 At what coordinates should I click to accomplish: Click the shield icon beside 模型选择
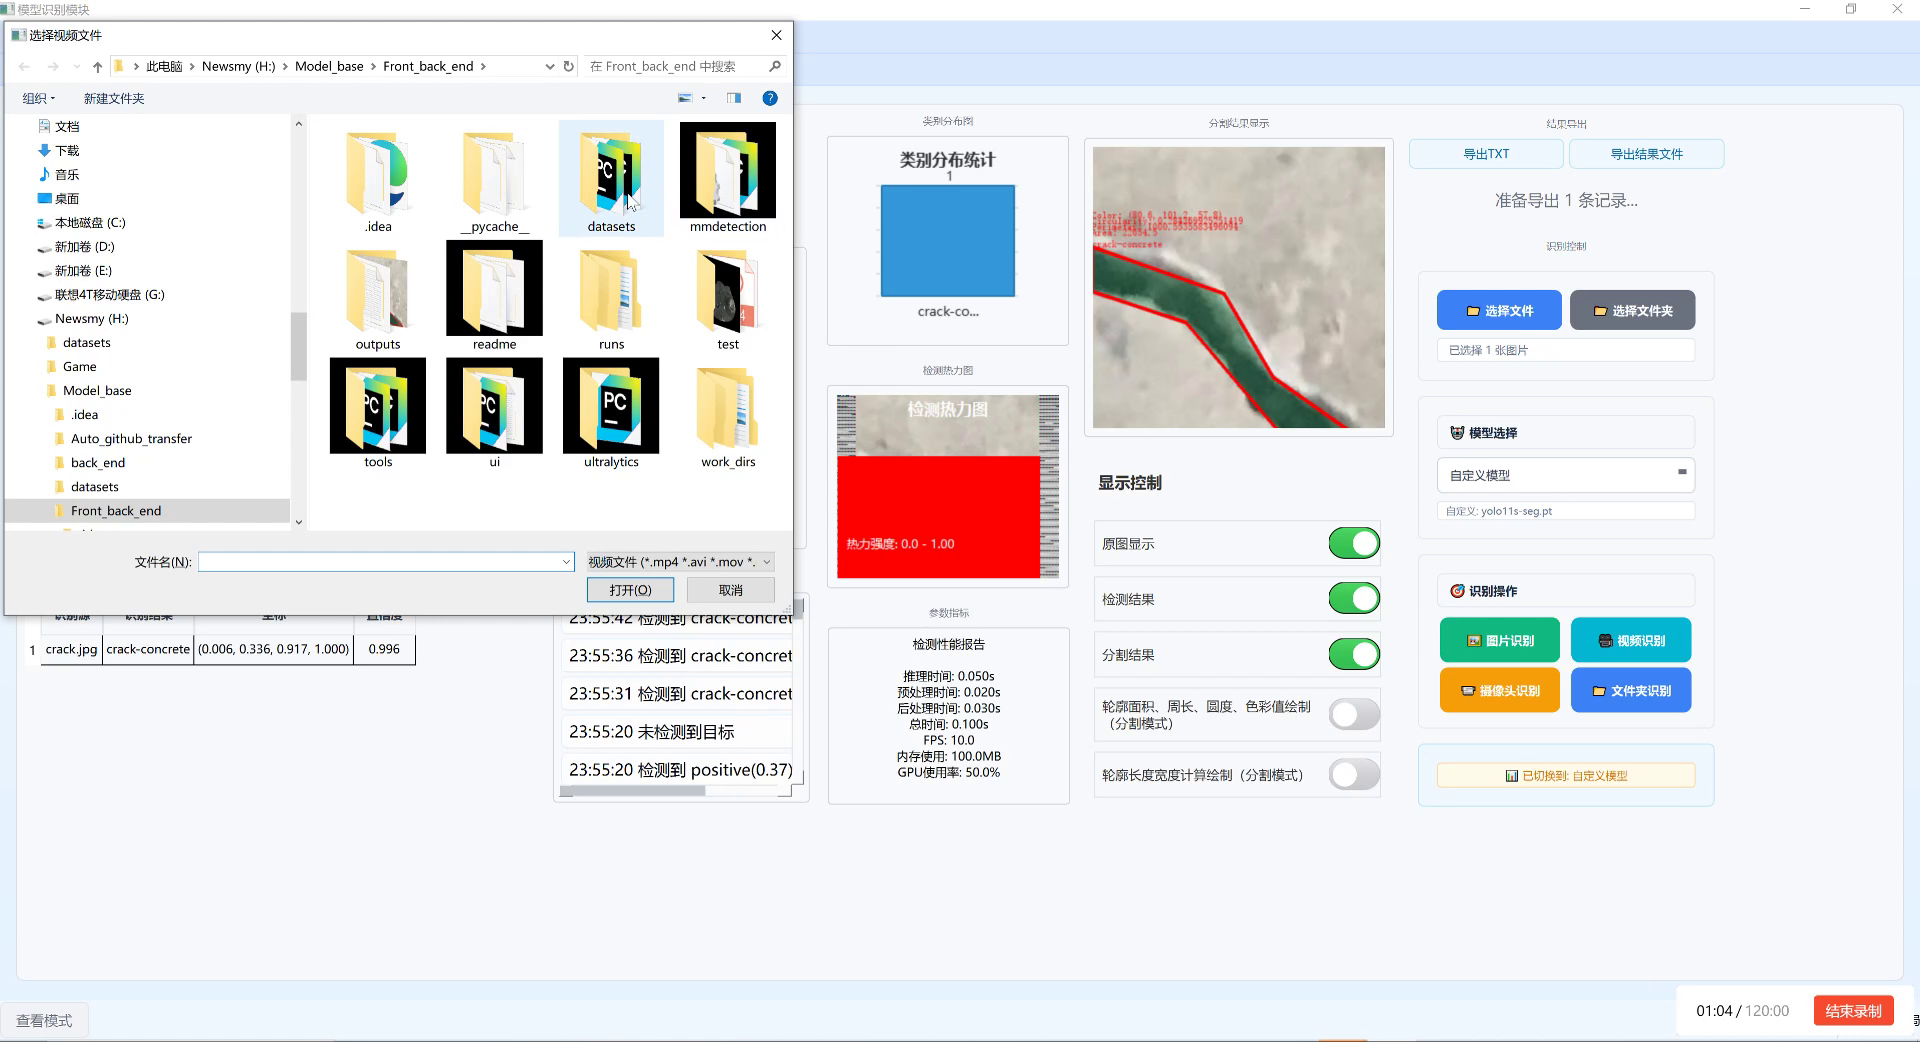point(1458,432)
